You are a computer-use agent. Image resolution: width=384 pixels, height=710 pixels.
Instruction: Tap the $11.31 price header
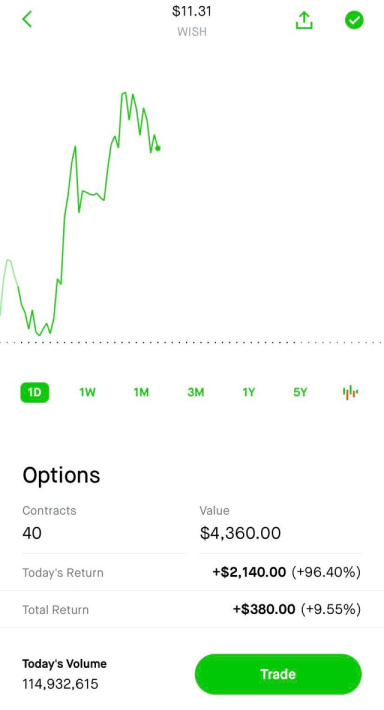[x=192, y=11]
